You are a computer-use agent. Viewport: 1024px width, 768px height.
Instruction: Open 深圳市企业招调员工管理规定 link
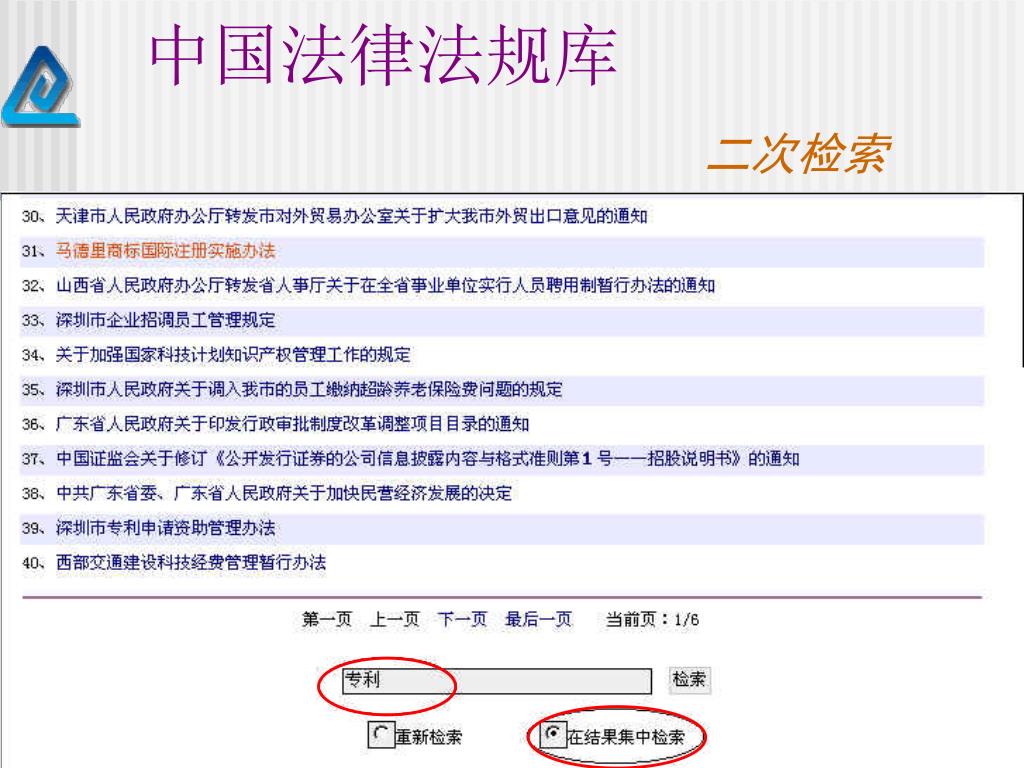pyautogui.click(x=165, y=320)
